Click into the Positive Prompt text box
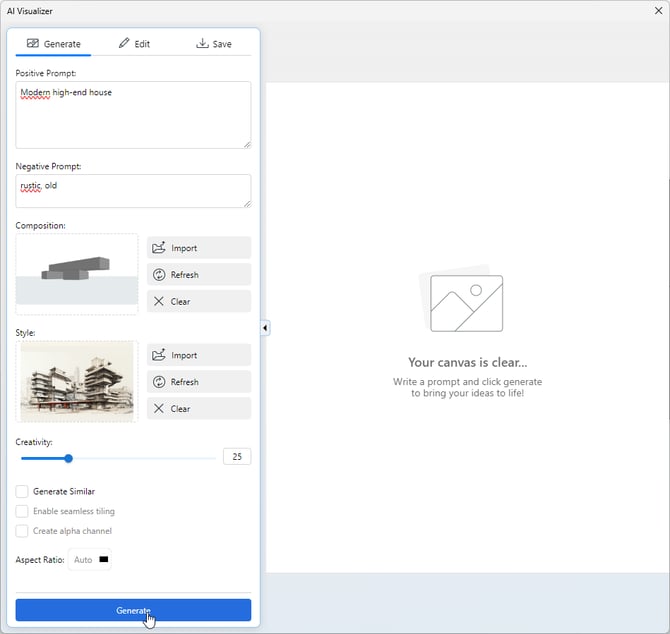670x634 pixels. [133, 115]
